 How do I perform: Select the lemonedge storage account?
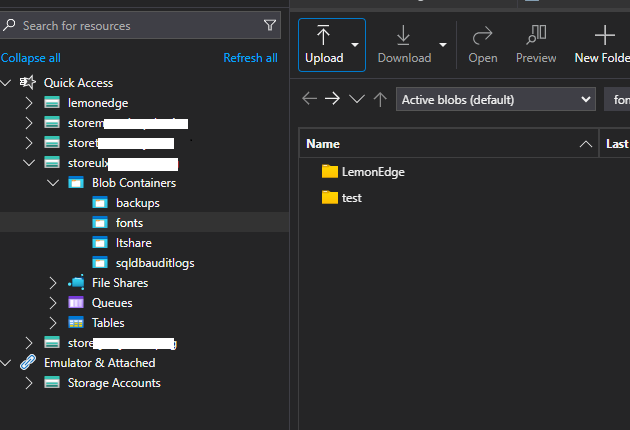(x=98, y=103)
